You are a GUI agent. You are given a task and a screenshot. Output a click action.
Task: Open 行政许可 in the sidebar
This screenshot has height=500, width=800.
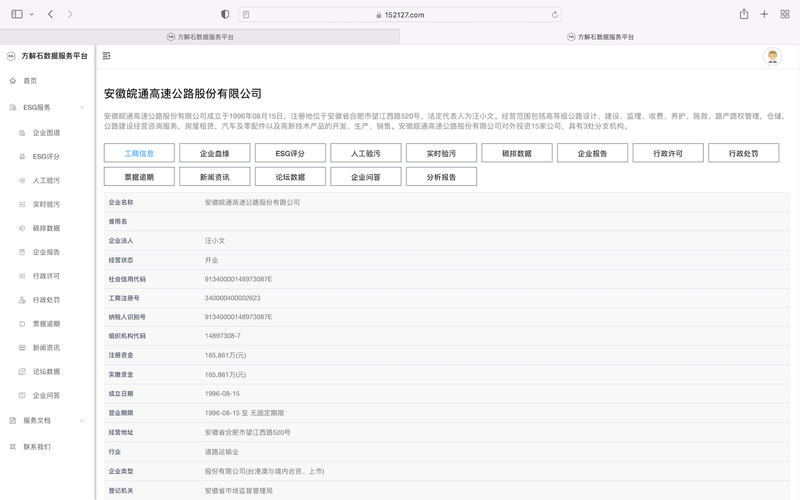[47, 276]
